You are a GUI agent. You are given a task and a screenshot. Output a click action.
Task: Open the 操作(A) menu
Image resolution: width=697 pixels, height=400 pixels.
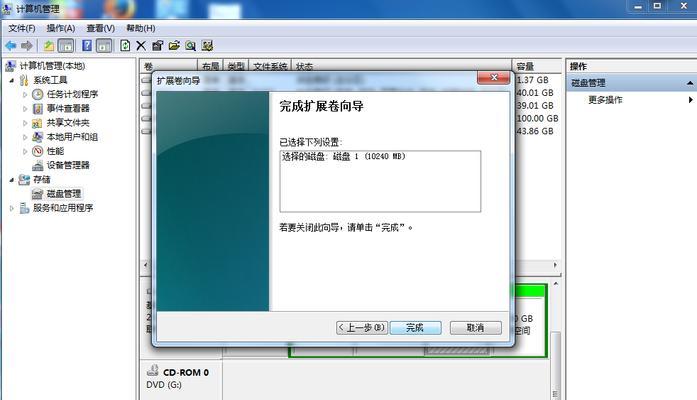tap(61, 28)
